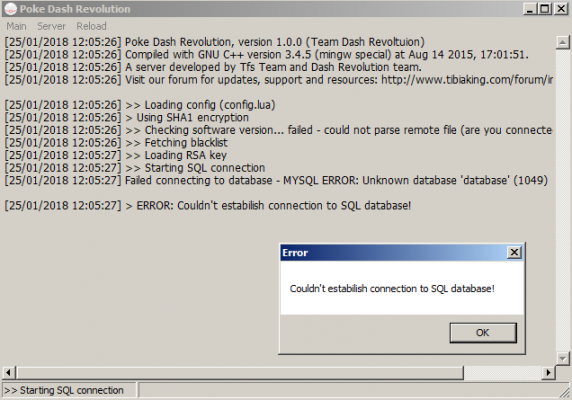This screenshot has width=572, height=400.
Task: Minimize the Poke Dash Revolution window
Action: pyautogui.click(x=530, y=9)
